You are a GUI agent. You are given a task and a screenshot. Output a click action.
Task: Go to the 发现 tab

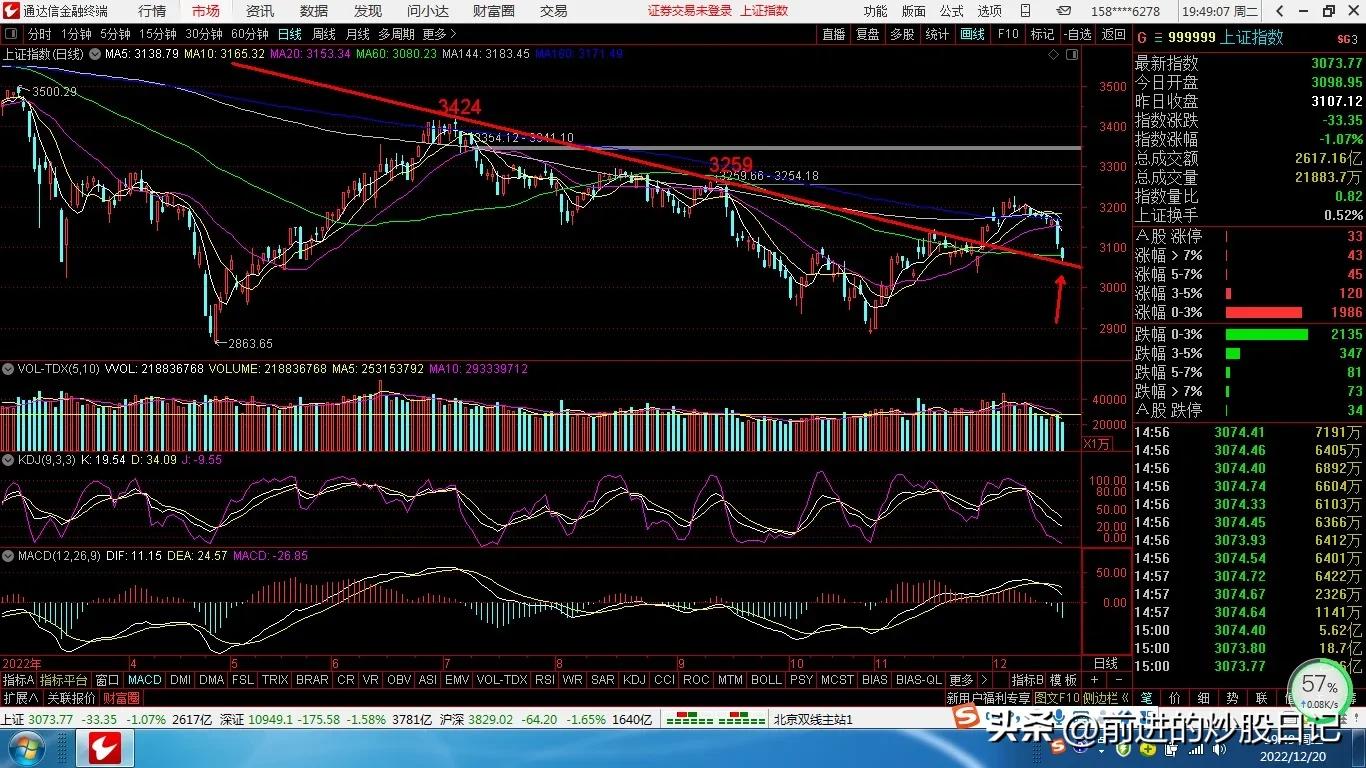point(368,11)
